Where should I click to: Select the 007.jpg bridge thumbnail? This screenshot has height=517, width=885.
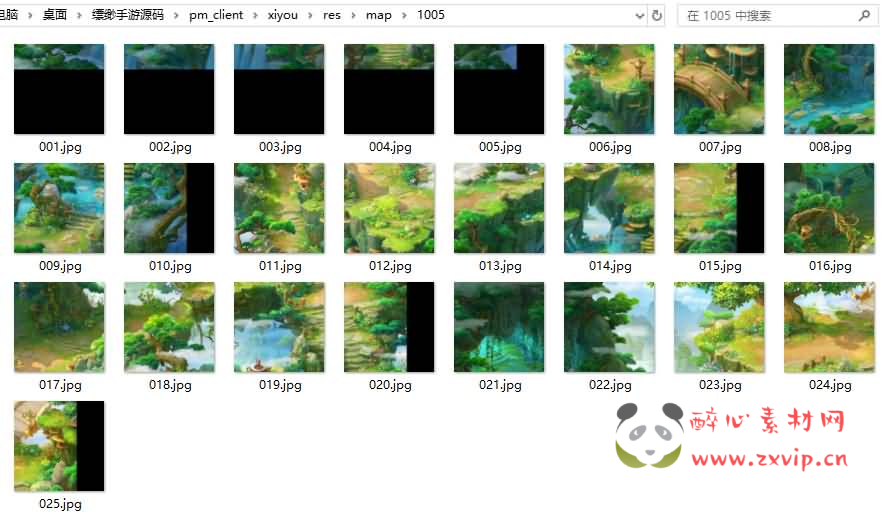[x=719, y=89]
